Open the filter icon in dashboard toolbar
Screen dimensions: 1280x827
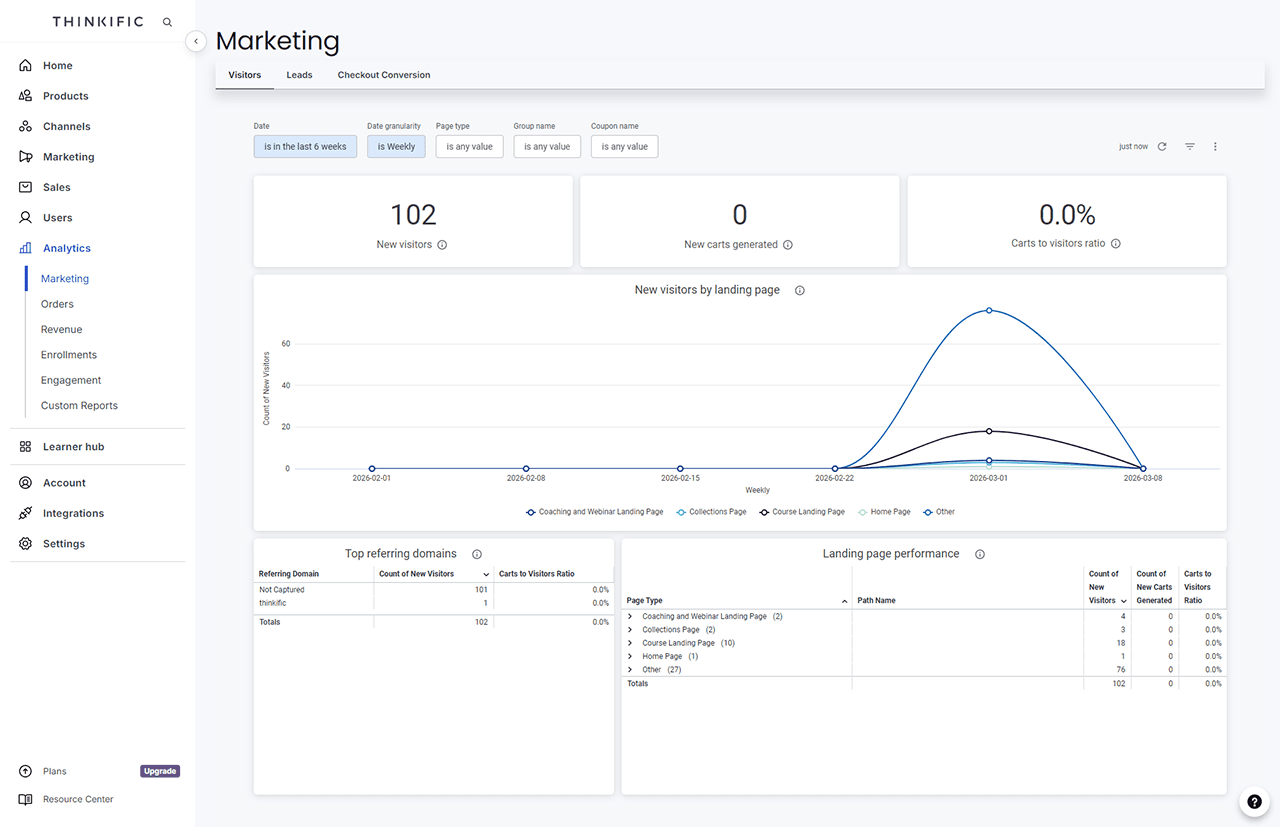(1190, 147)
